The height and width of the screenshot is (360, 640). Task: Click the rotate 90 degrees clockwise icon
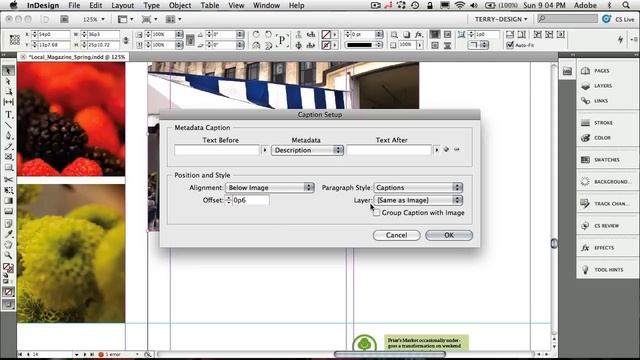(x=256, y=34)
